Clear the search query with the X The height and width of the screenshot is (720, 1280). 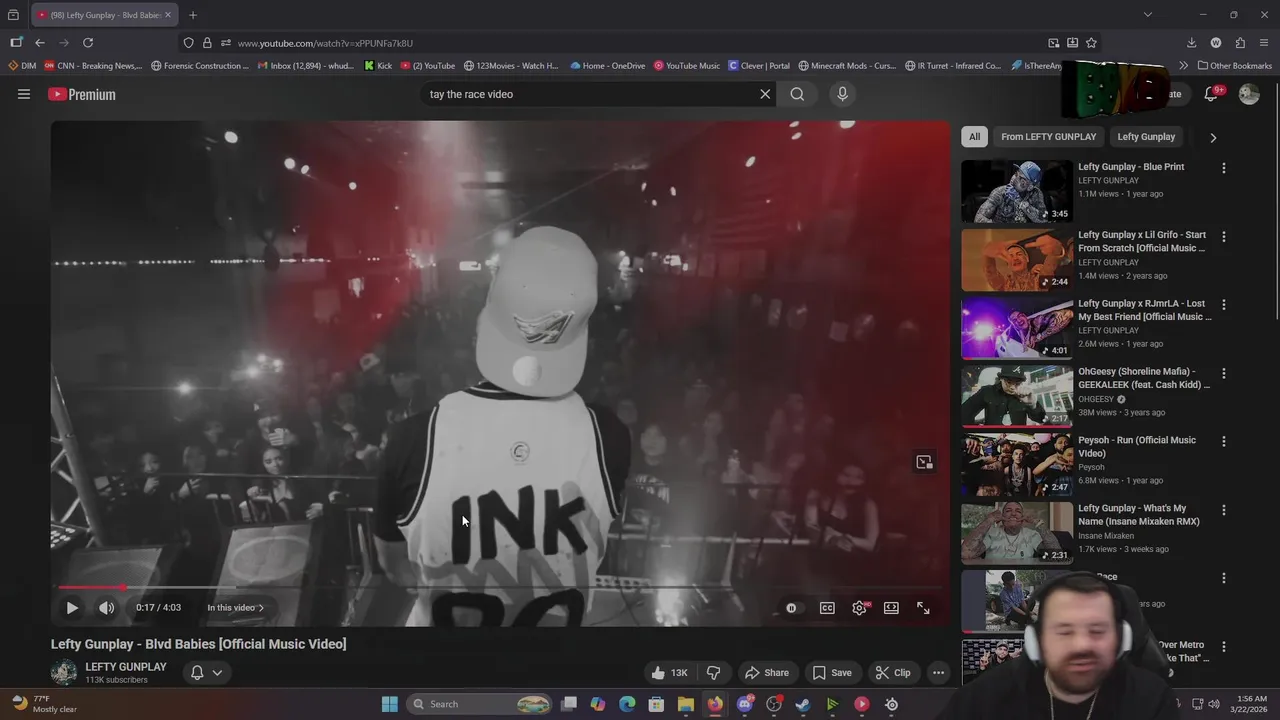(x=765, y=94)
